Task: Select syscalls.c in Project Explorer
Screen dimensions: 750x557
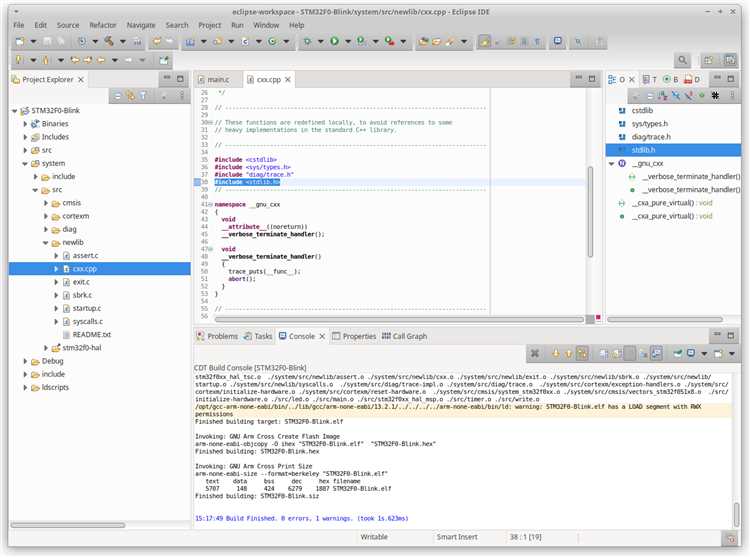Action: tap(88, 322)
